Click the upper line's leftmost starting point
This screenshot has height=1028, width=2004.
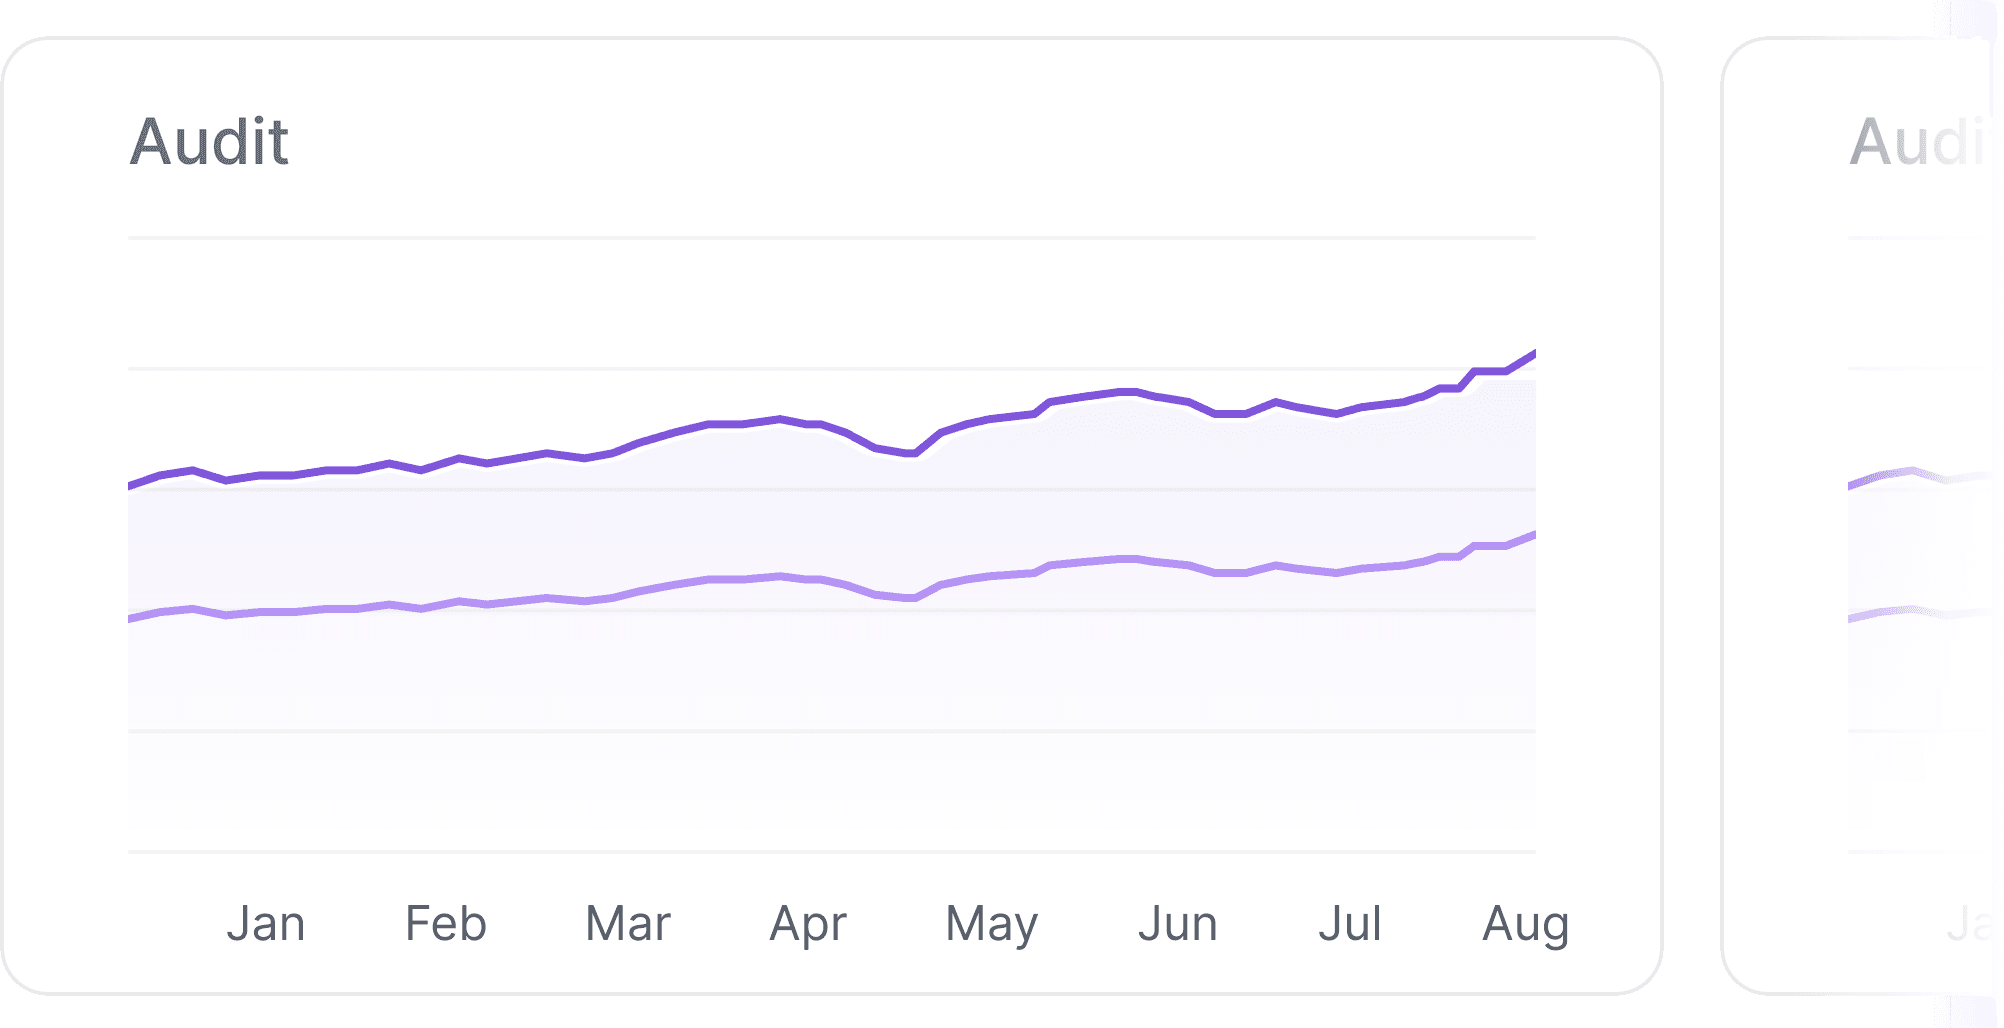pos(131,486)
